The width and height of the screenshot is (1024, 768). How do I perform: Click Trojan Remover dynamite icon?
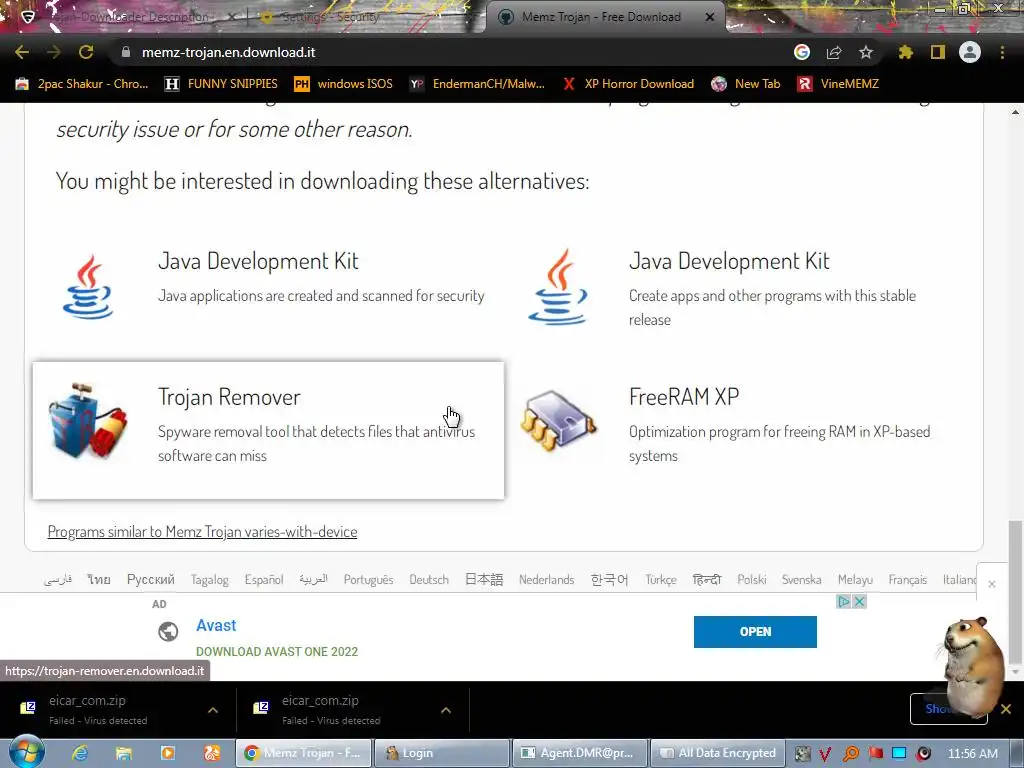point(87,421)
